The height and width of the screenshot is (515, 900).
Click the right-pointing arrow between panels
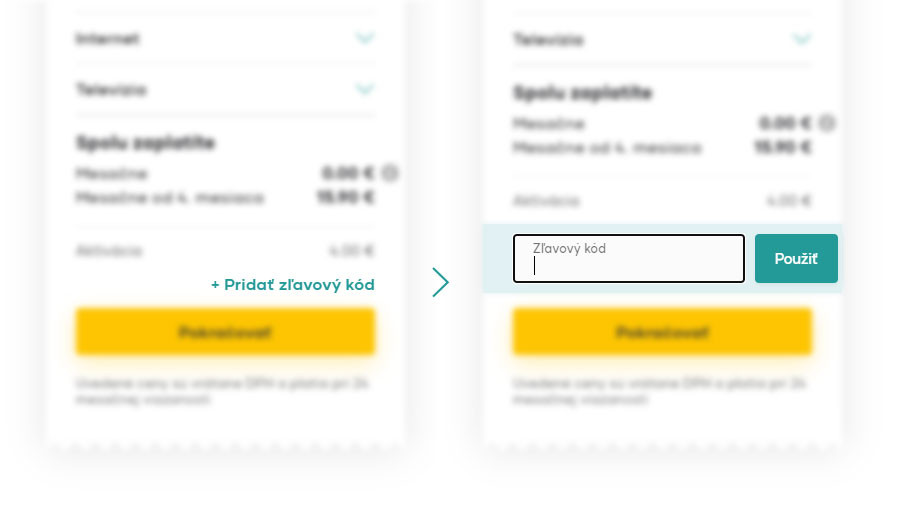[440, 282]
